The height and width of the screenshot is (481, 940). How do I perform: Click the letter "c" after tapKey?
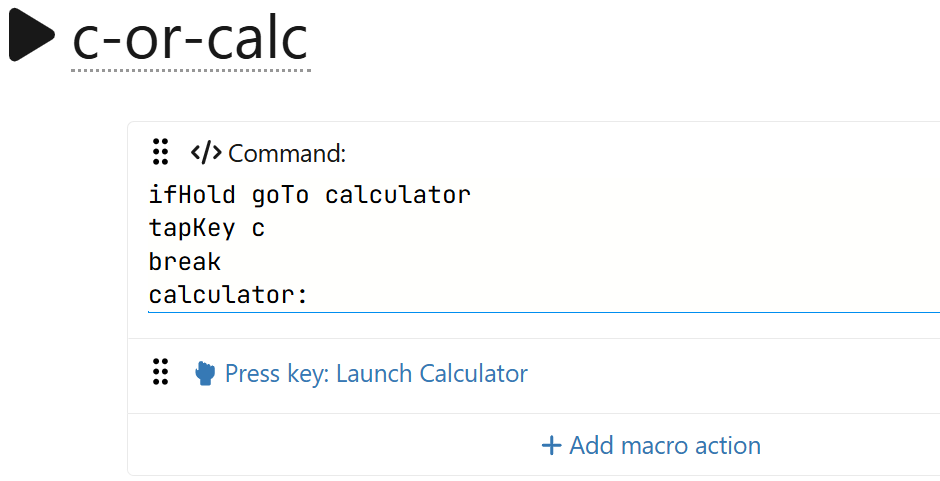pos(258,228)
